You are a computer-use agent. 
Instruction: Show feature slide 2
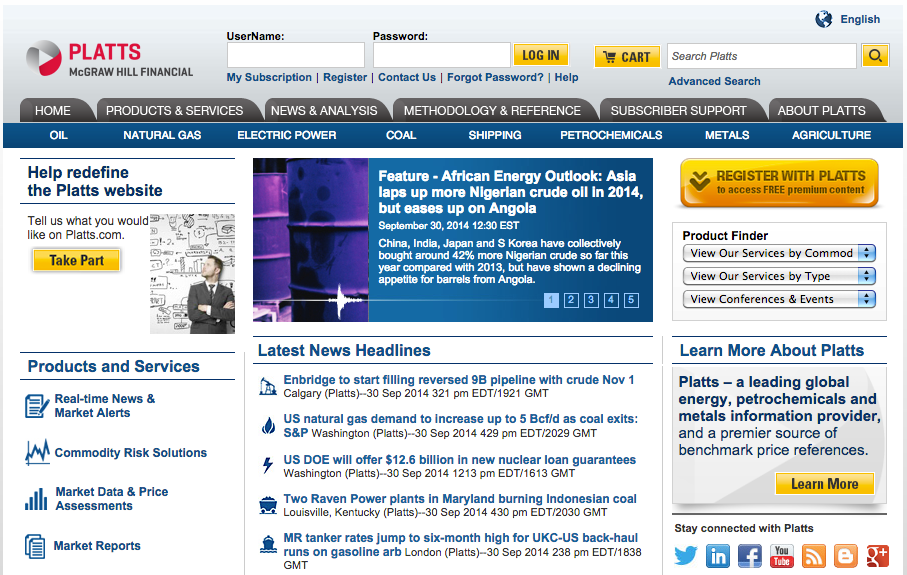pos(571,300)
